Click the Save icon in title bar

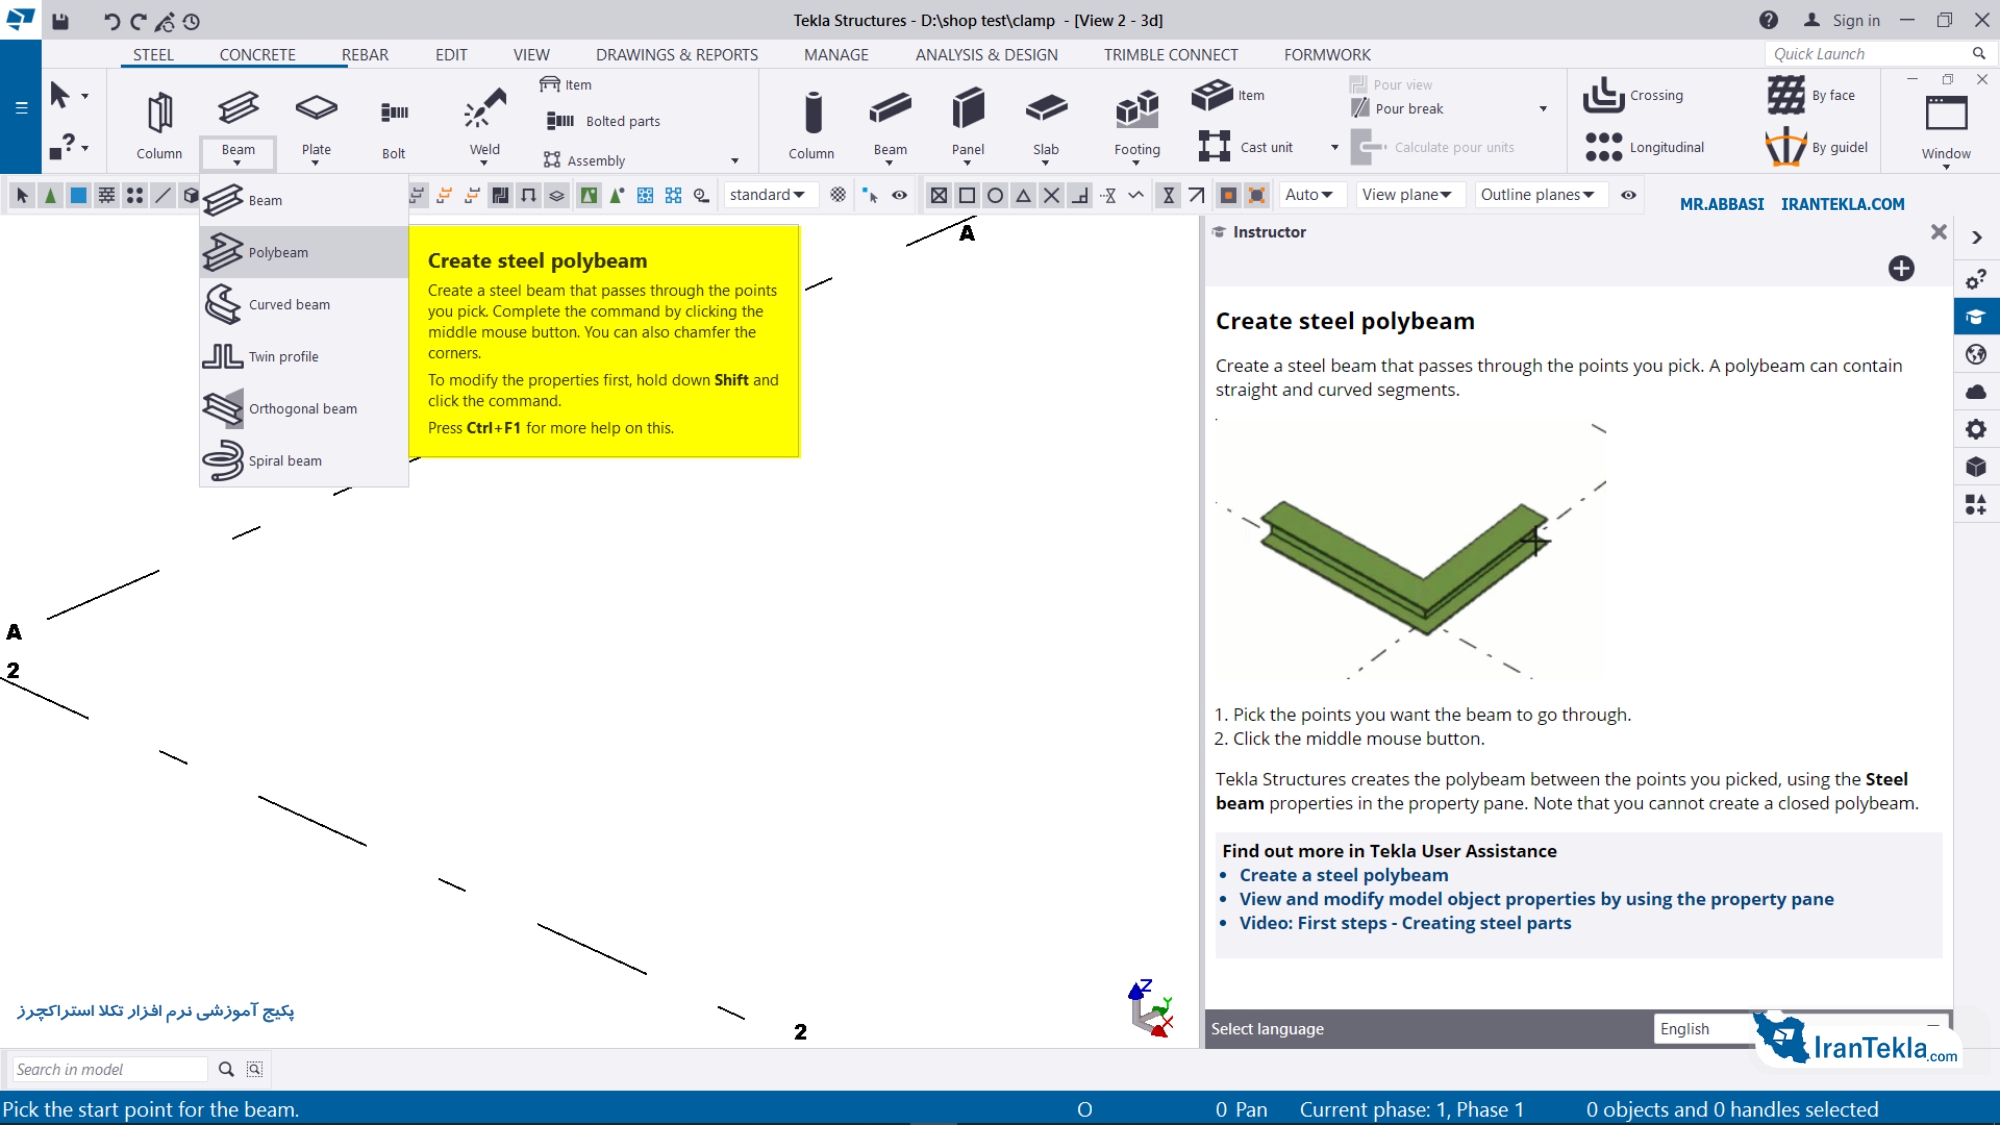60,20
